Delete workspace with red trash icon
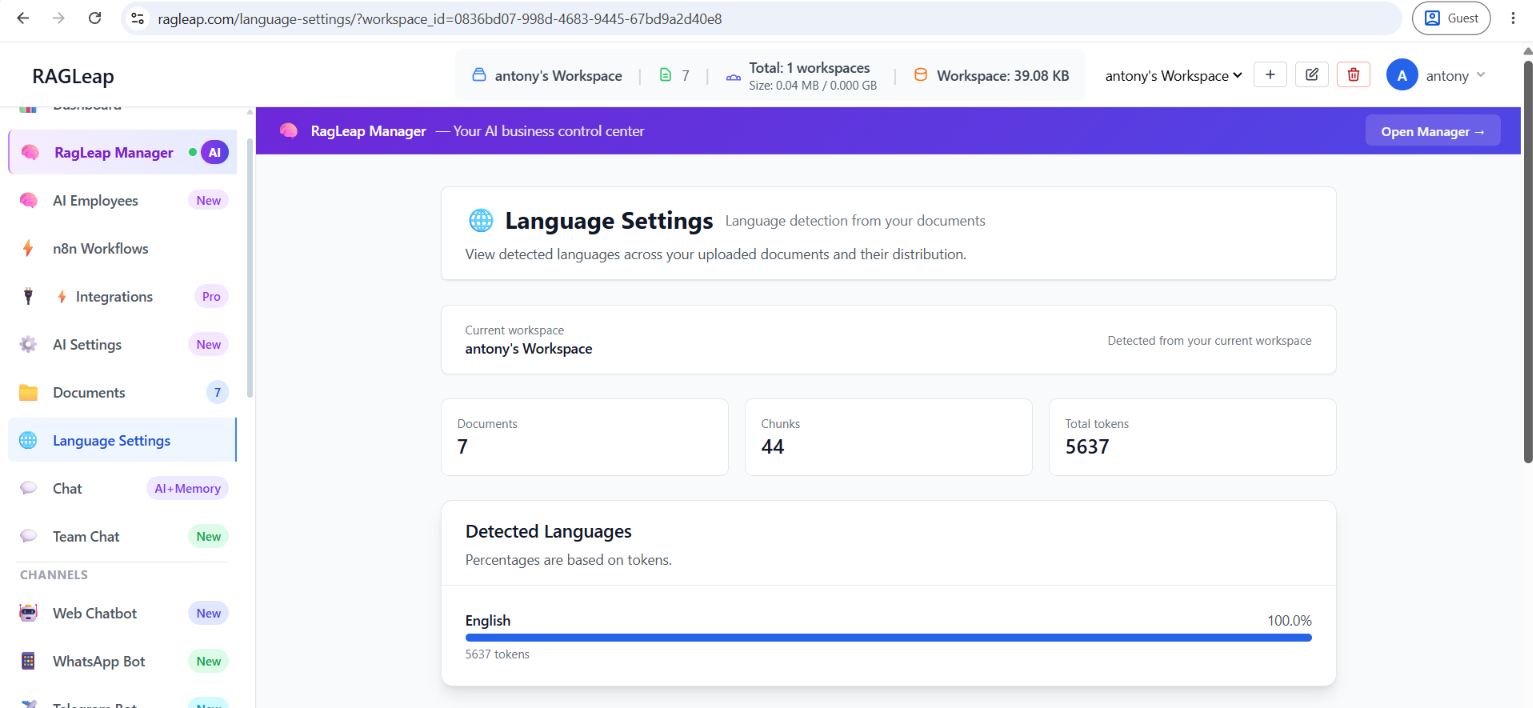 click(1353, 75)
